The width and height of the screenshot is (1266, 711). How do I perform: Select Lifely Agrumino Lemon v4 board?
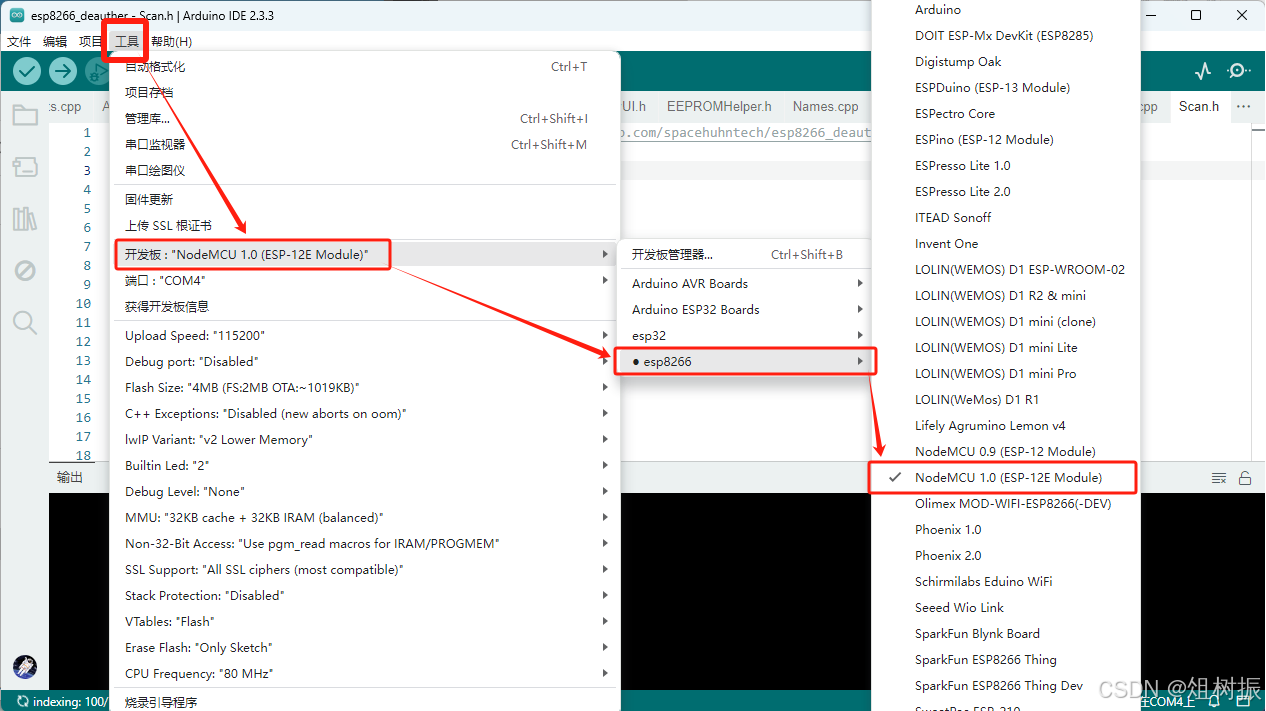point(1005,425)
